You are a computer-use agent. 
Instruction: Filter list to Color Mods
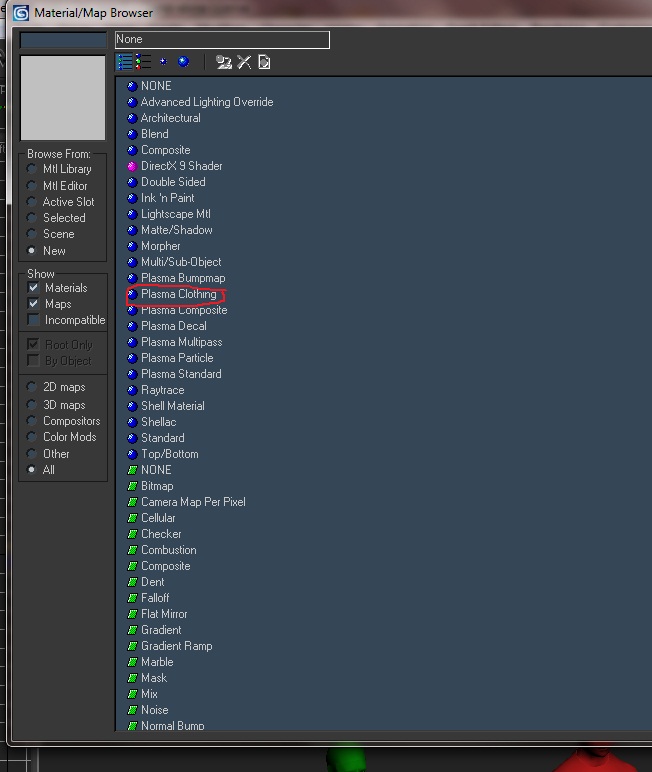32,437
